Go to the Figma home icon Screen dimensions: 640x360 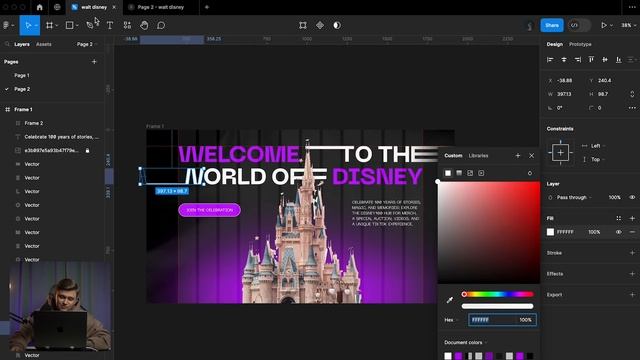[x=40, y=7]
